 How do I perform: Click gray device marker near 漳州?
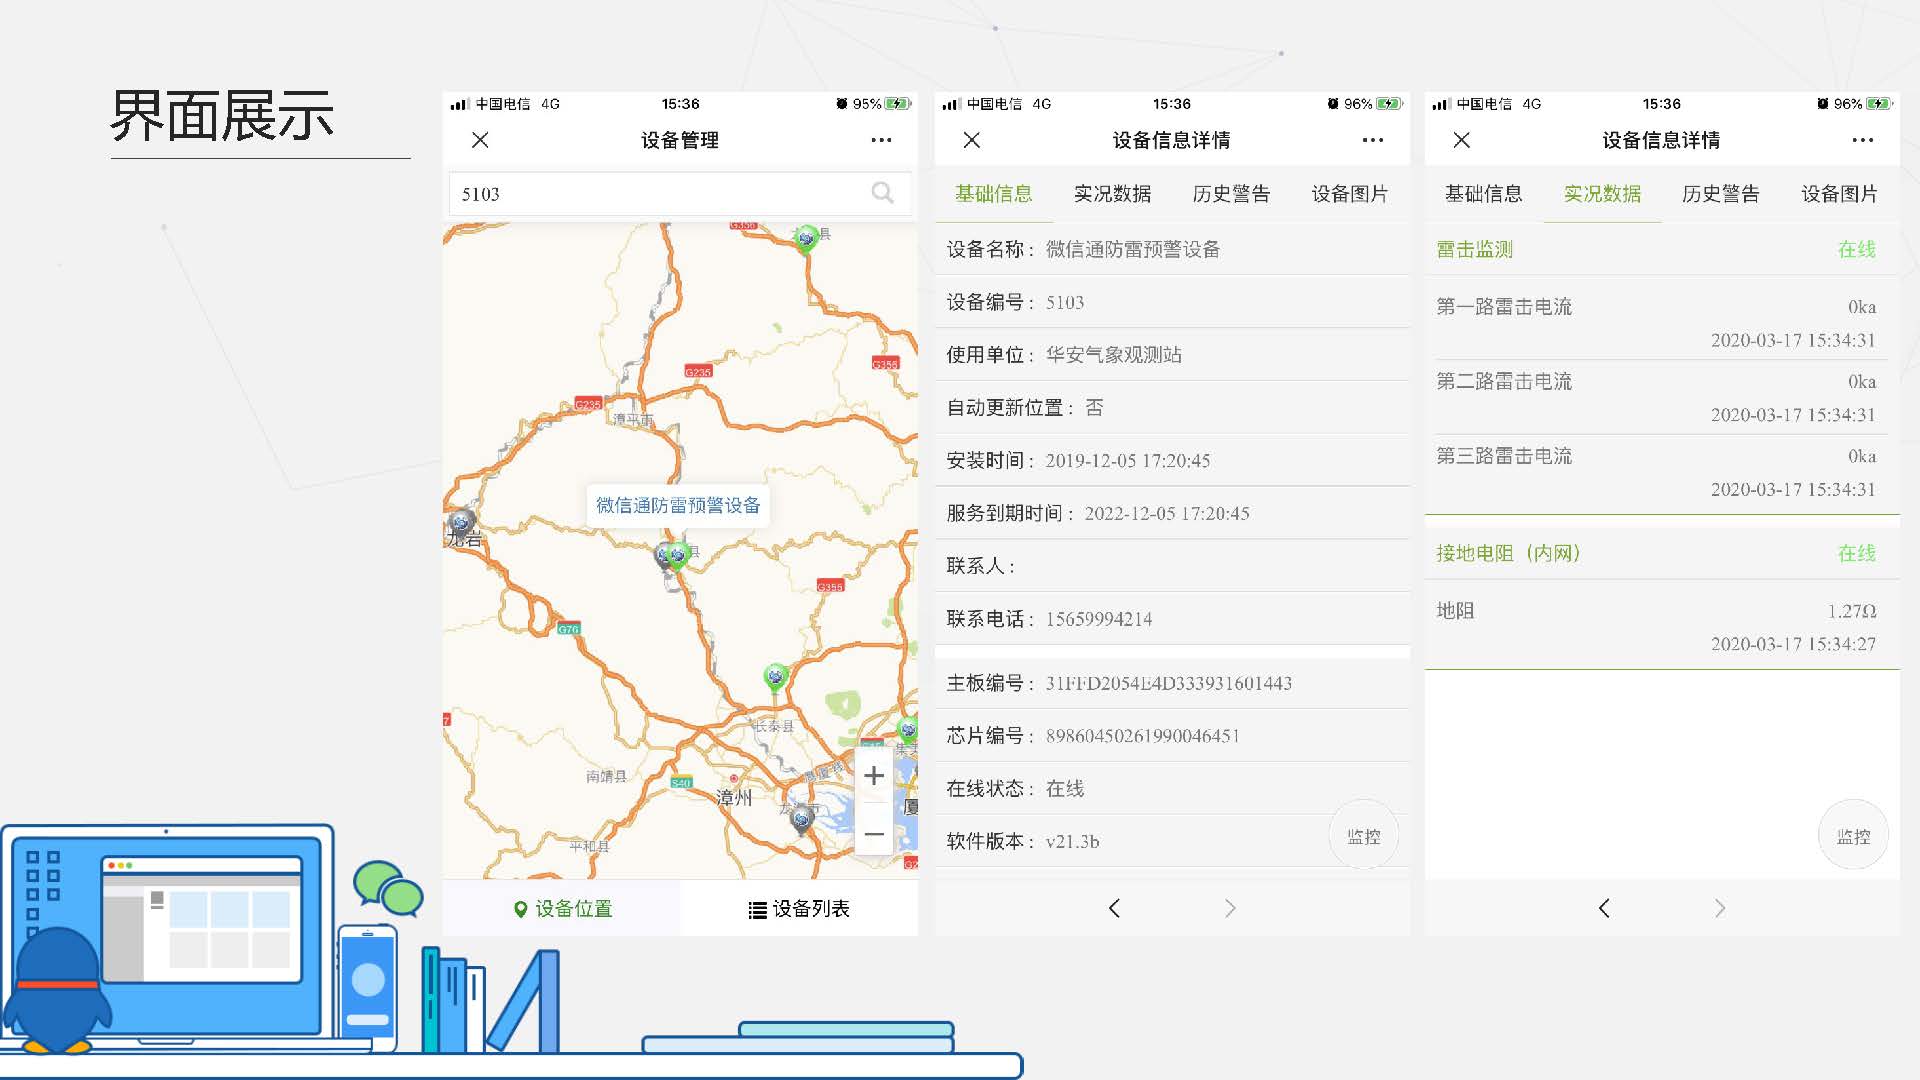tap(801, 820)
